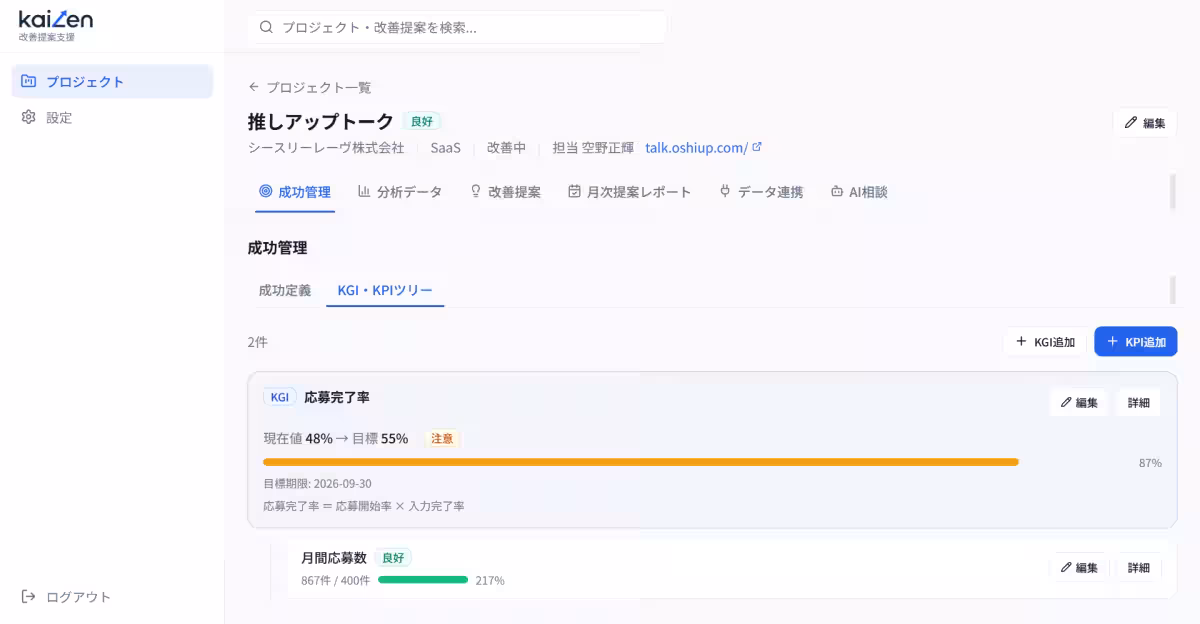Click the プロジェクト sidebar icon

click(28, 82)
